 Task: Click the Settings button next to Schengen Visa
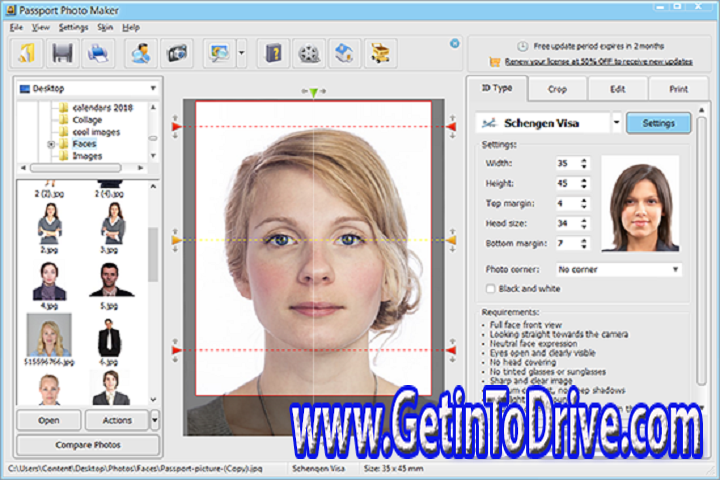pos(658,123)
